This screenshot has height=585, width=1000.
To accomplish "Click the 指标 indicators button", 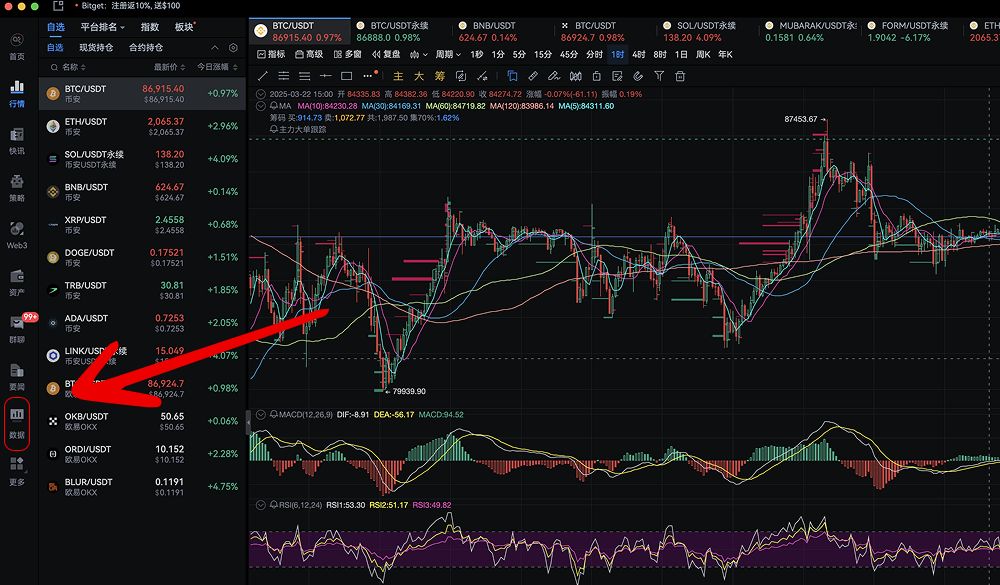I will tap(271, 54).
